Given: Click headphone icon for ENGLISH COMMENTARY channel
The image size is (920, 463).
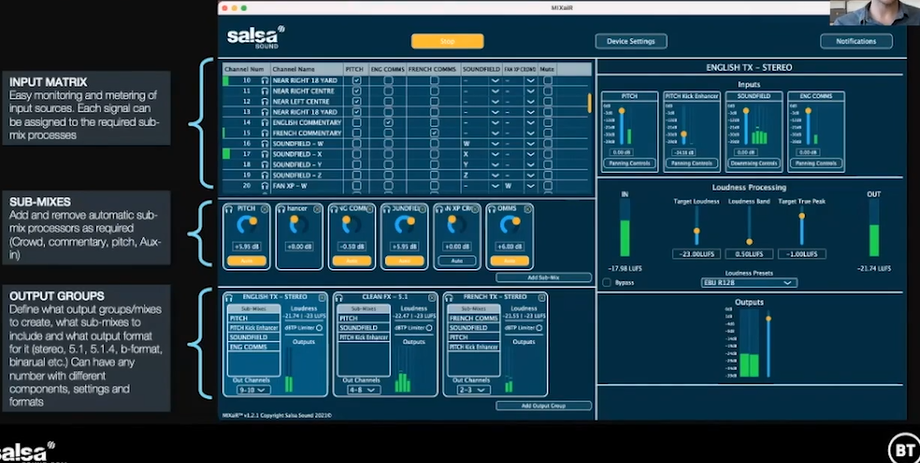Looking at the screenshot, I should (x=265, y=123).
